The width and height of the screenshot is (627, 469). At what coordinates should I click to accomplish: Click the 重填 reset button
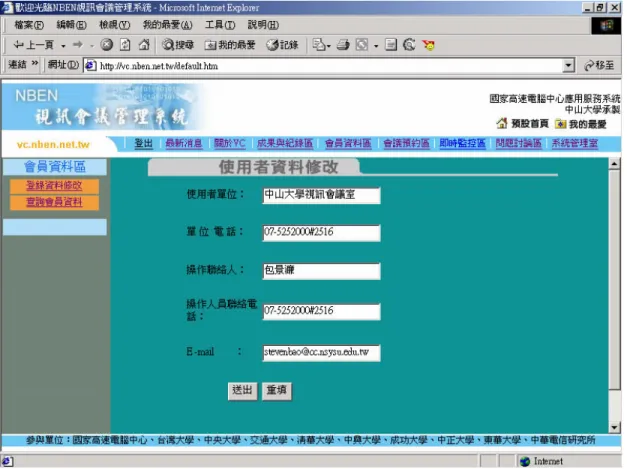pos(277,390)
